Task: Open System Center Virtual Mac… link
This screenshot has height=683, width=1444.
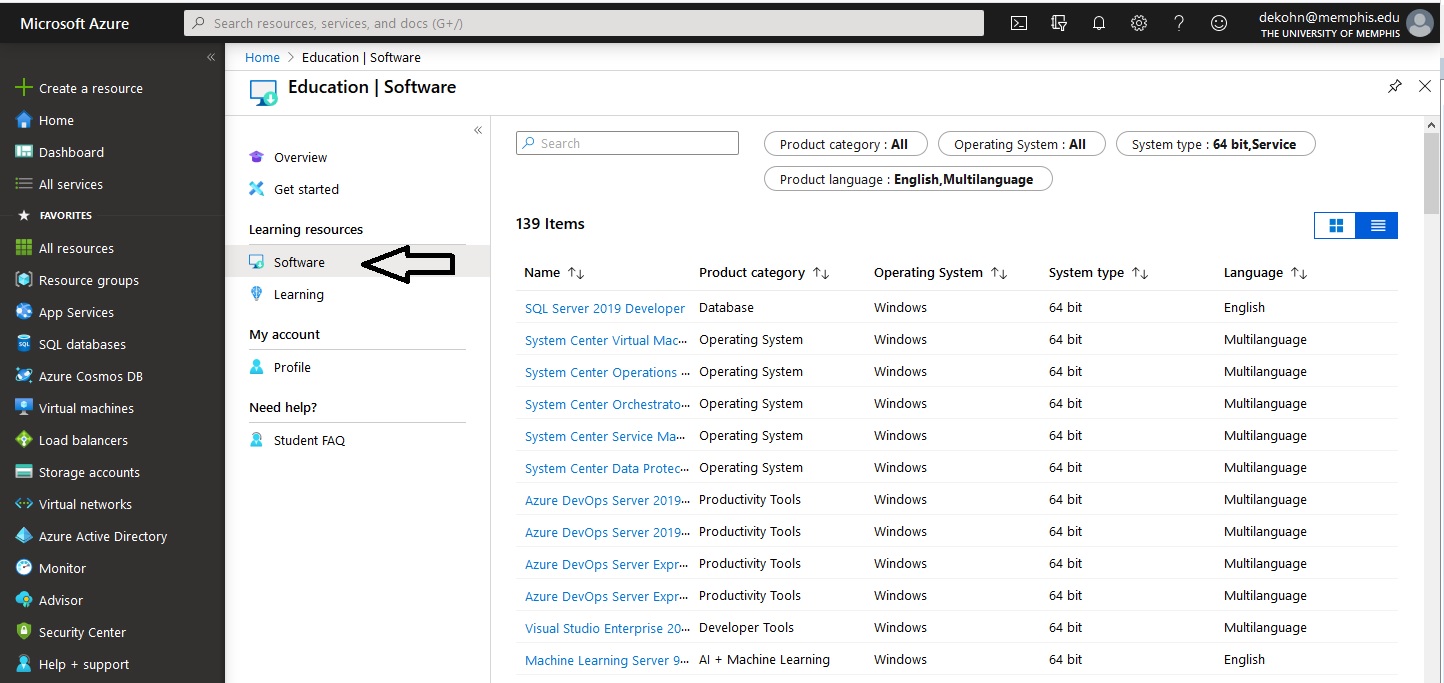Action: point(607,340)
